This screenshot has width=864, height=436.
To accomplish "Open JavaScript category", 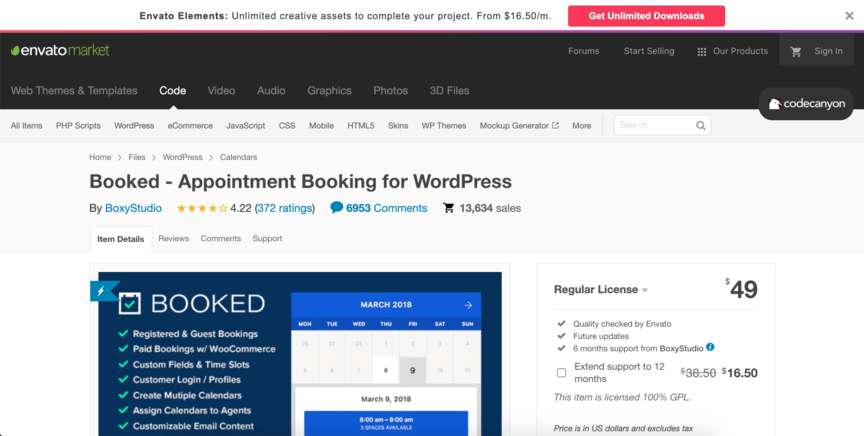I will (245, 126).
